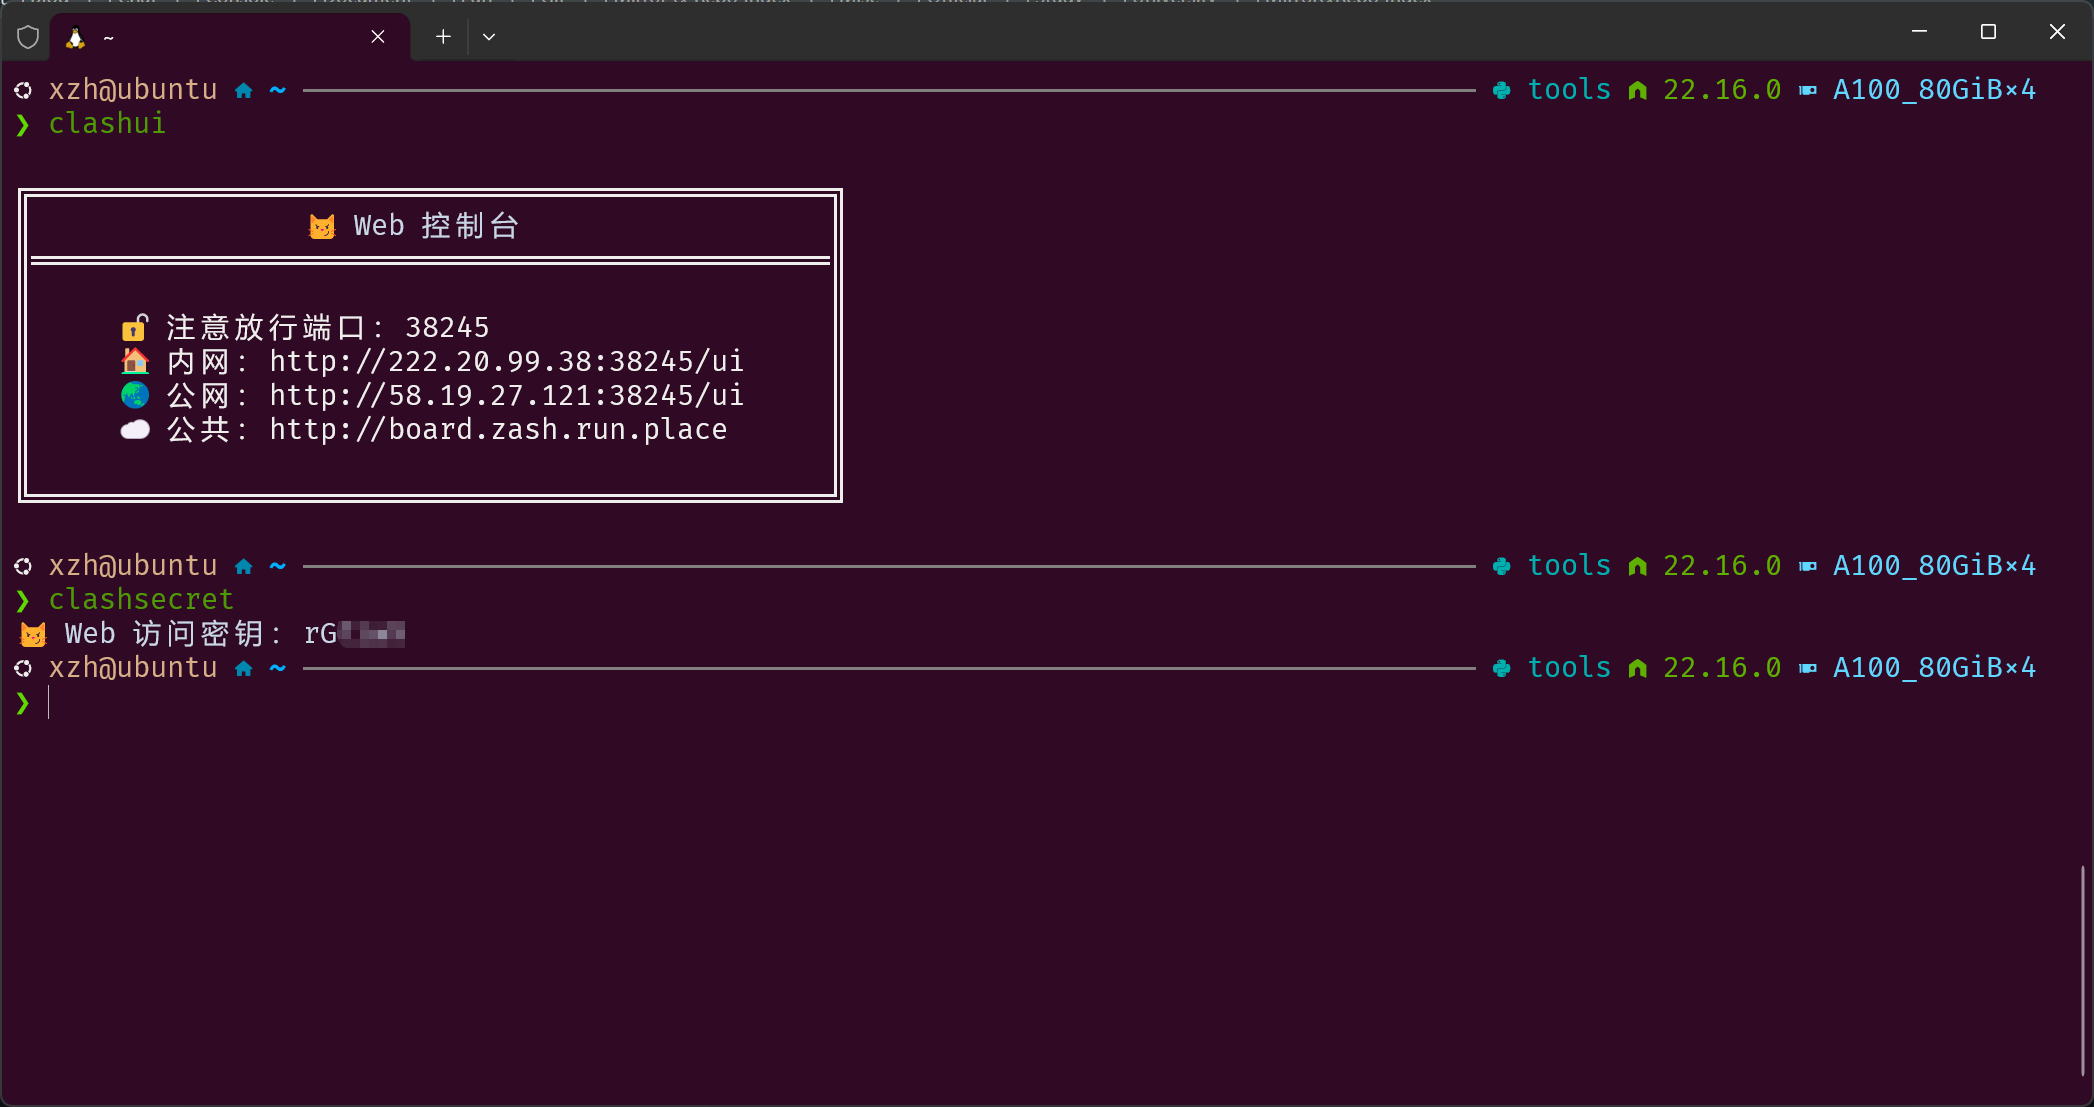Click the cat emoji beside "Web 控制台"
This screenshot has height=1107, width=2094.
(x=322, y=227)
